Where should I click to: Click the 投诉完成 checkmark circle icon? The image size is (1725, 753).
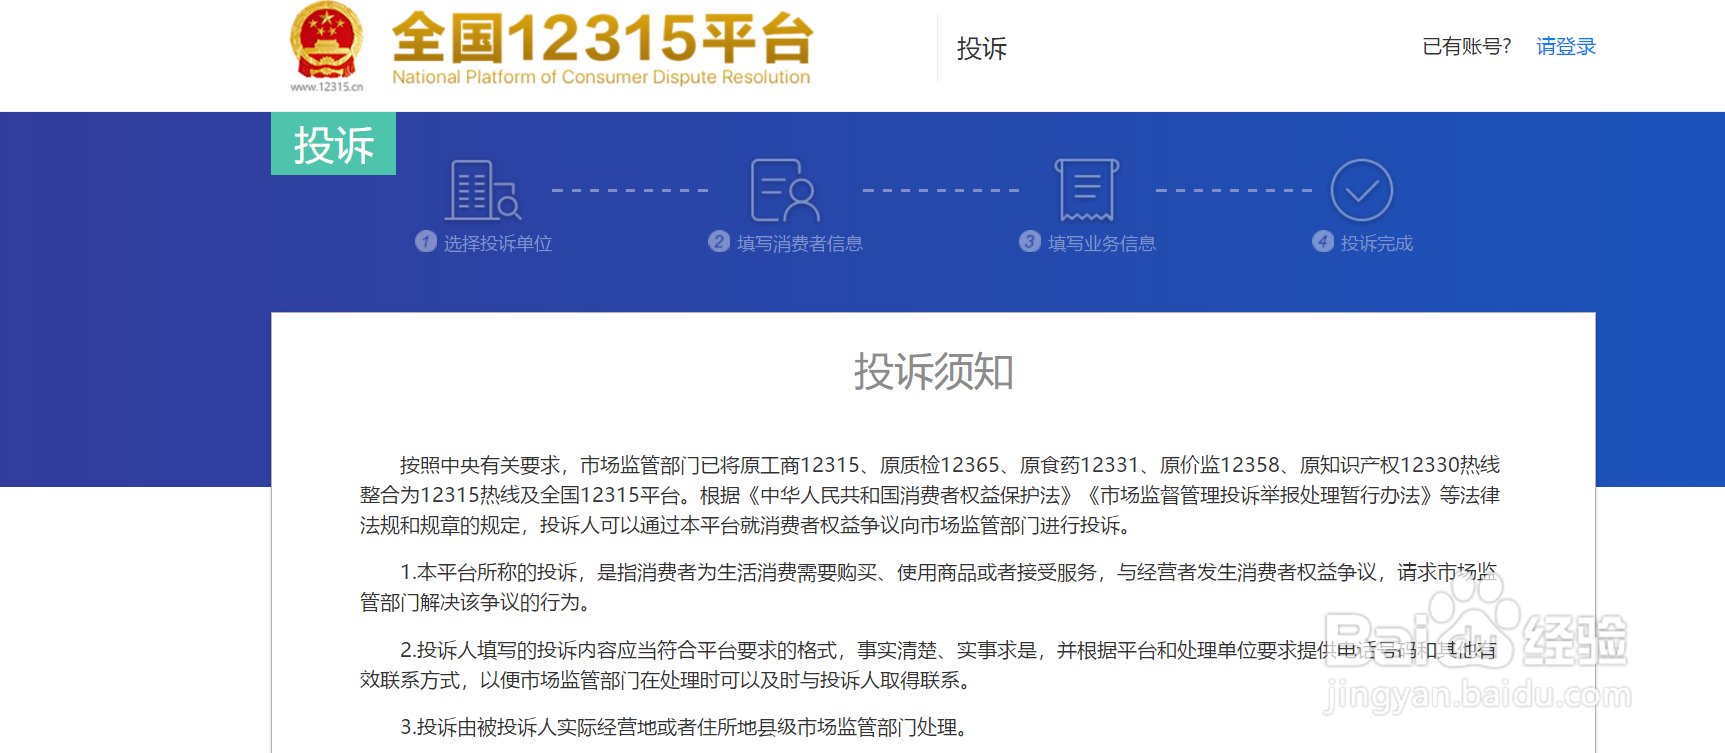(x=1362, y=190)
